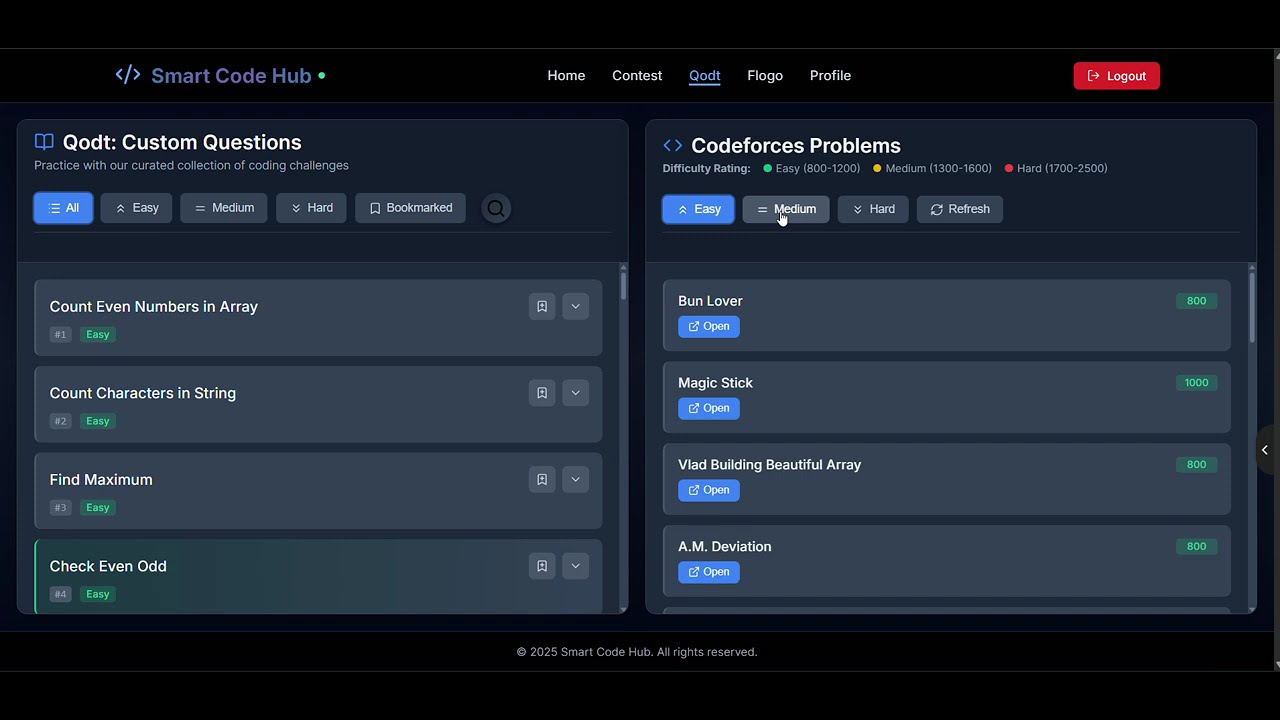The width and height of the screenshot is (1280, 720).
Task: Expand Count Even Numbers in Array details
Action: click(x=575, y=306)
